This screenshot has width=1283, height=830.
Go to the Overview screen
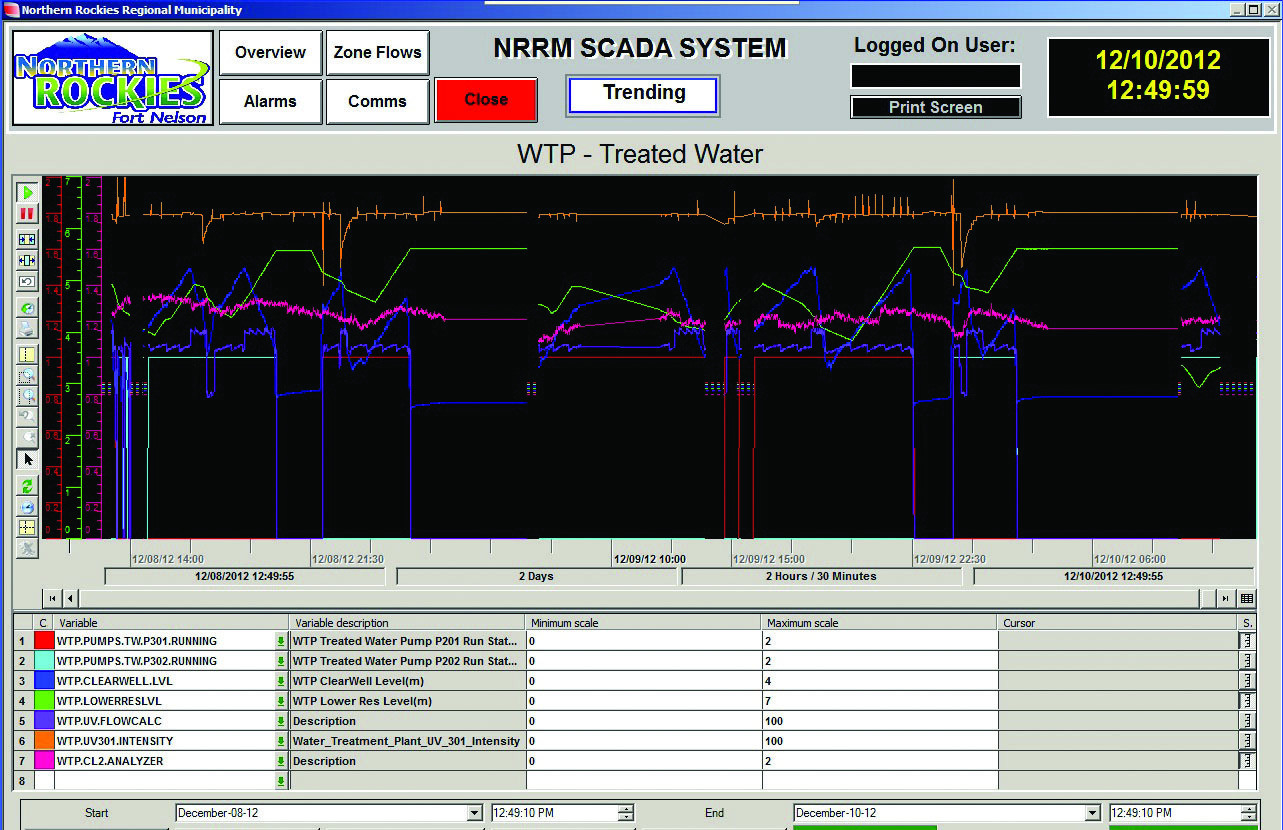[270, 53]
